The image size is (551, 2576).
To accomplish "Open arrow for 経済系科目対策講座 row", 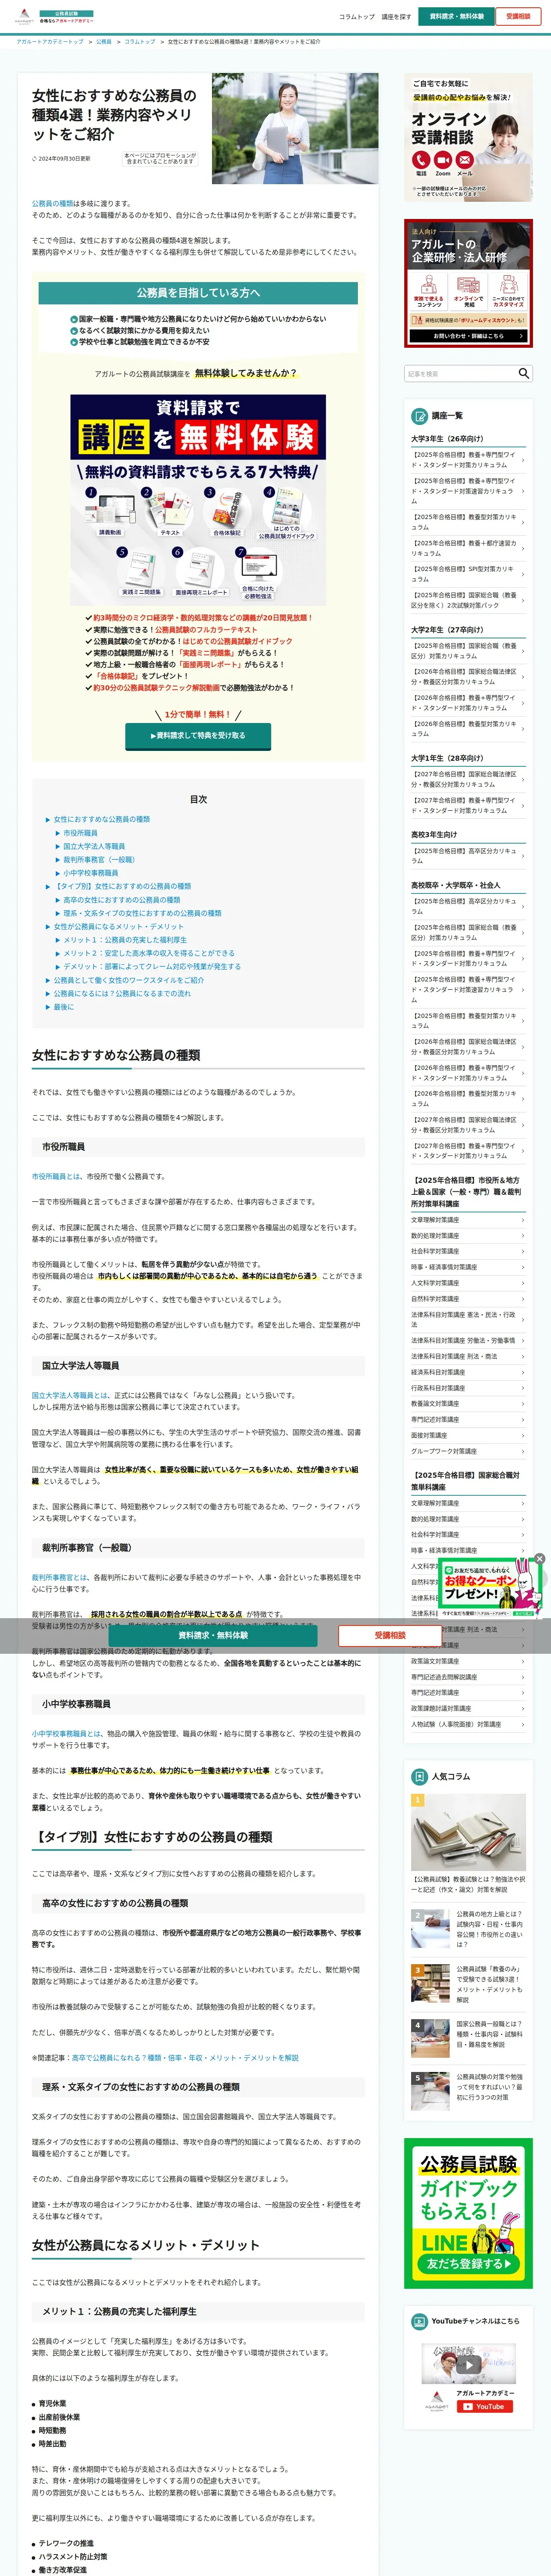I will point(523,1372).
